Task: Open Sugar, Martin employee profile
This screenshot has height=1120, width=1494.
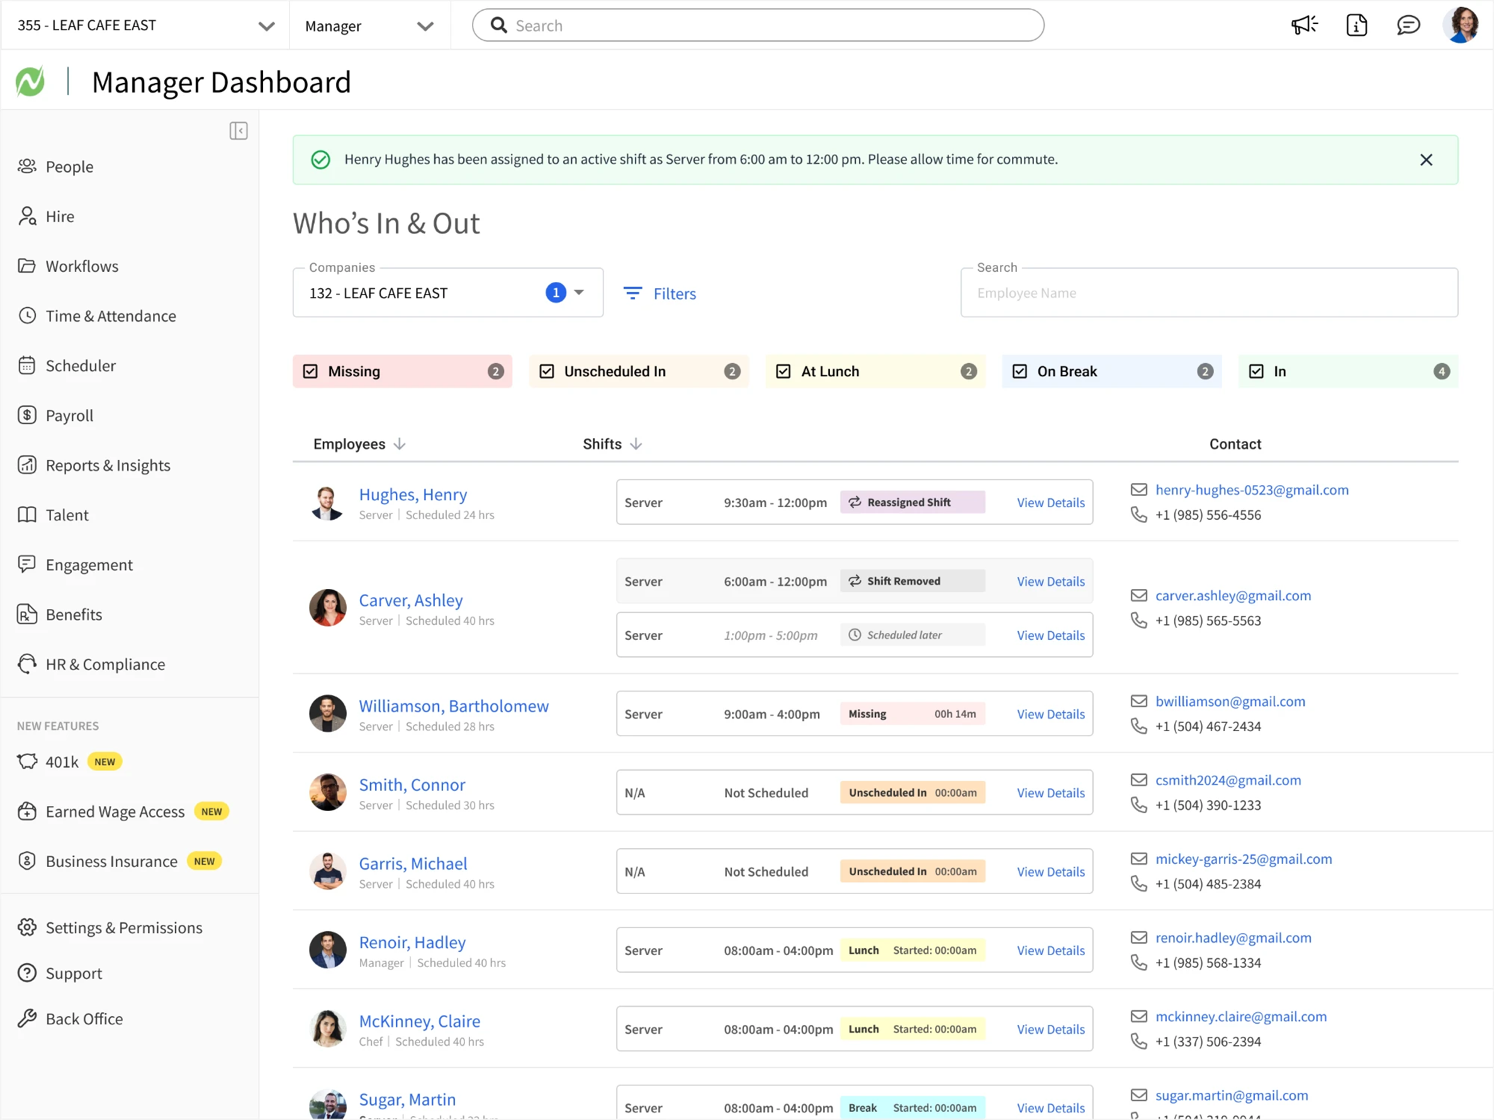Action: coord(407,1099)
